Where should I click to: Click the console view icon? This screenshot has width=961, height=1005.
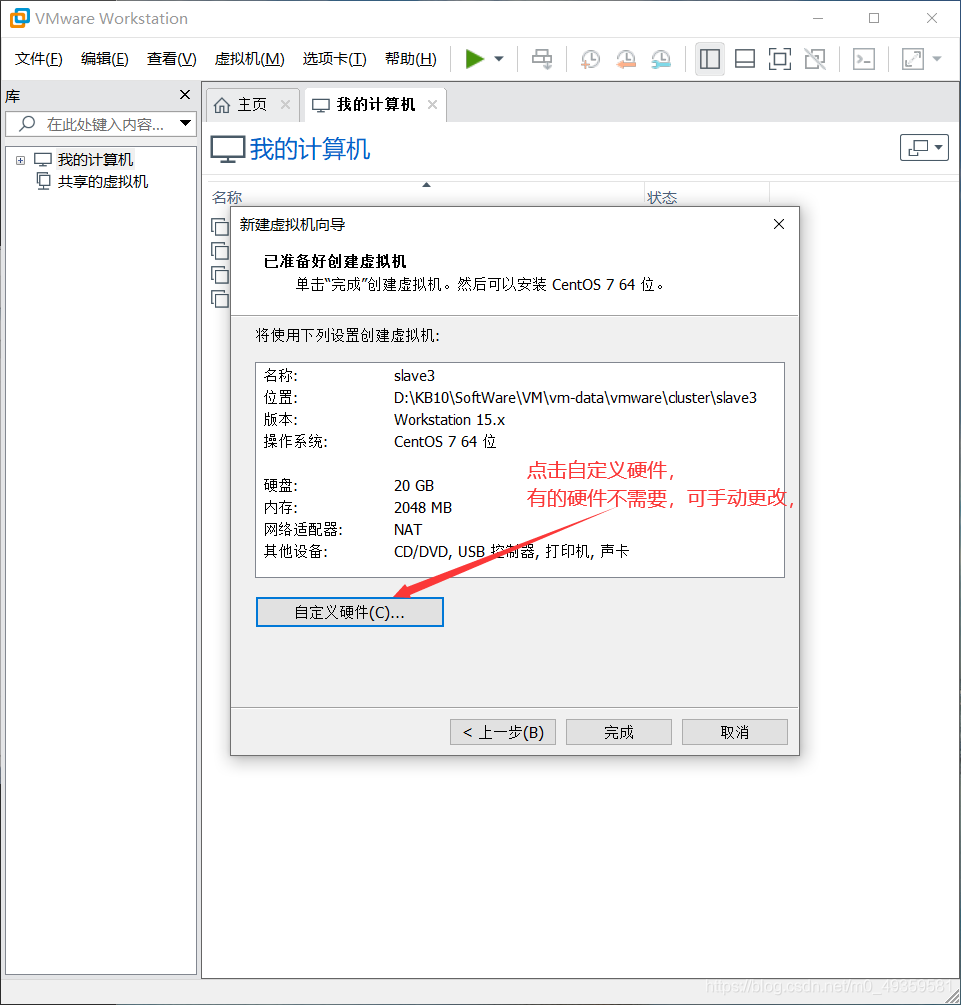point(864,59)
